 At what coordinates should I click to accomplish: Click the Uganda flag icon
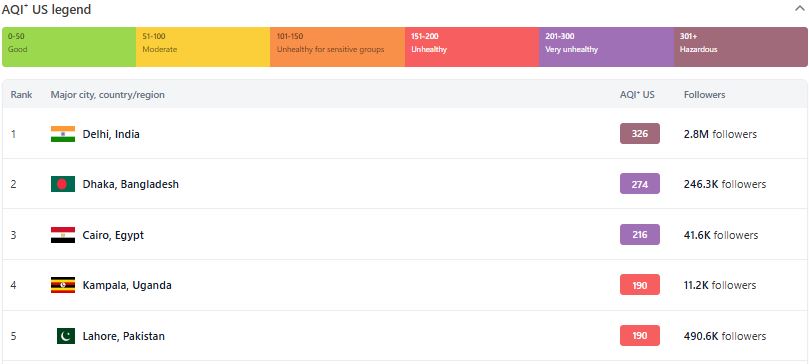tap(63, 285)
